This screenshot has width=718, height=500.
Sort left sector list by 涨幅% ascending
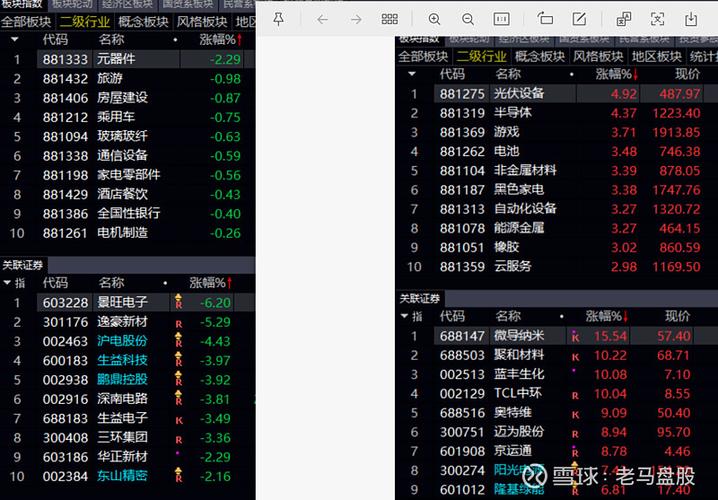[x=221, y=40]
